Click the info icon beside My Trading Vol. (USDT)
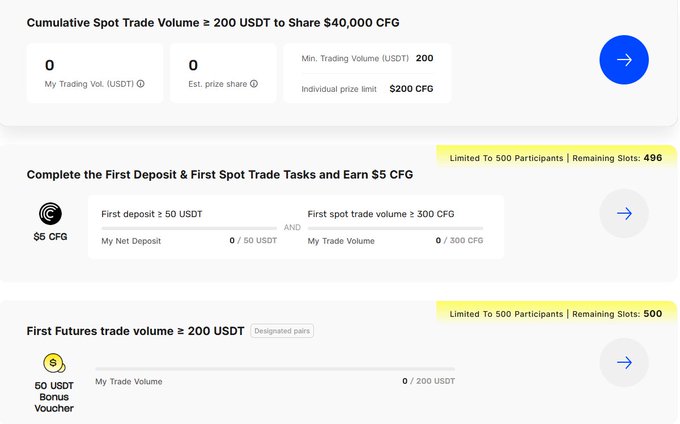Image resolution: width=680 pixels, height=424 pixels. [141, 84]
